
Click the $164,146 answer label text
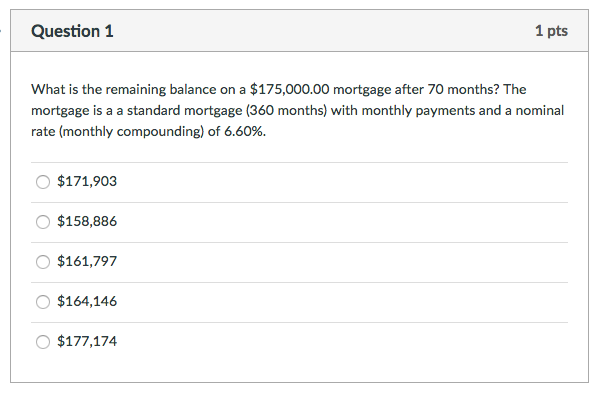[x=87, y=301]
